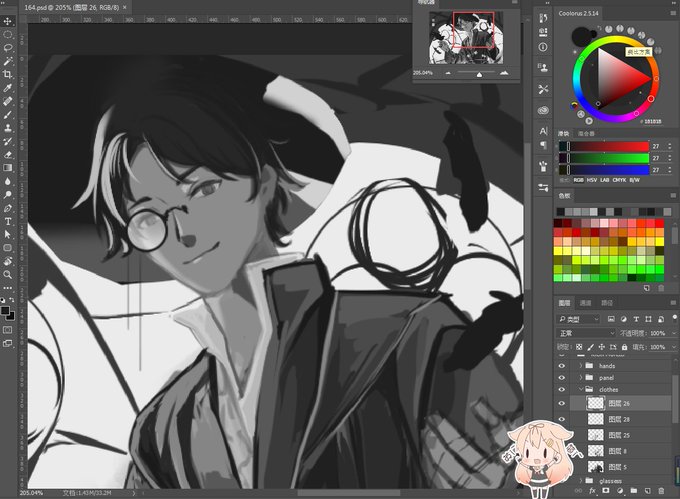Screen dimensions: 680x499
Task: Expand the hands group
Action: click(581, 366)
